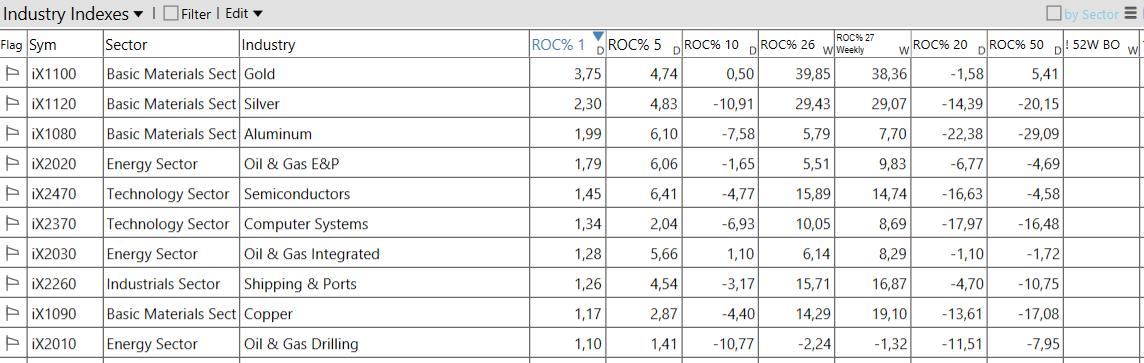The image size is (1144, 363).
Task: Enable the Filter checkbox
Action: (171, 14)
